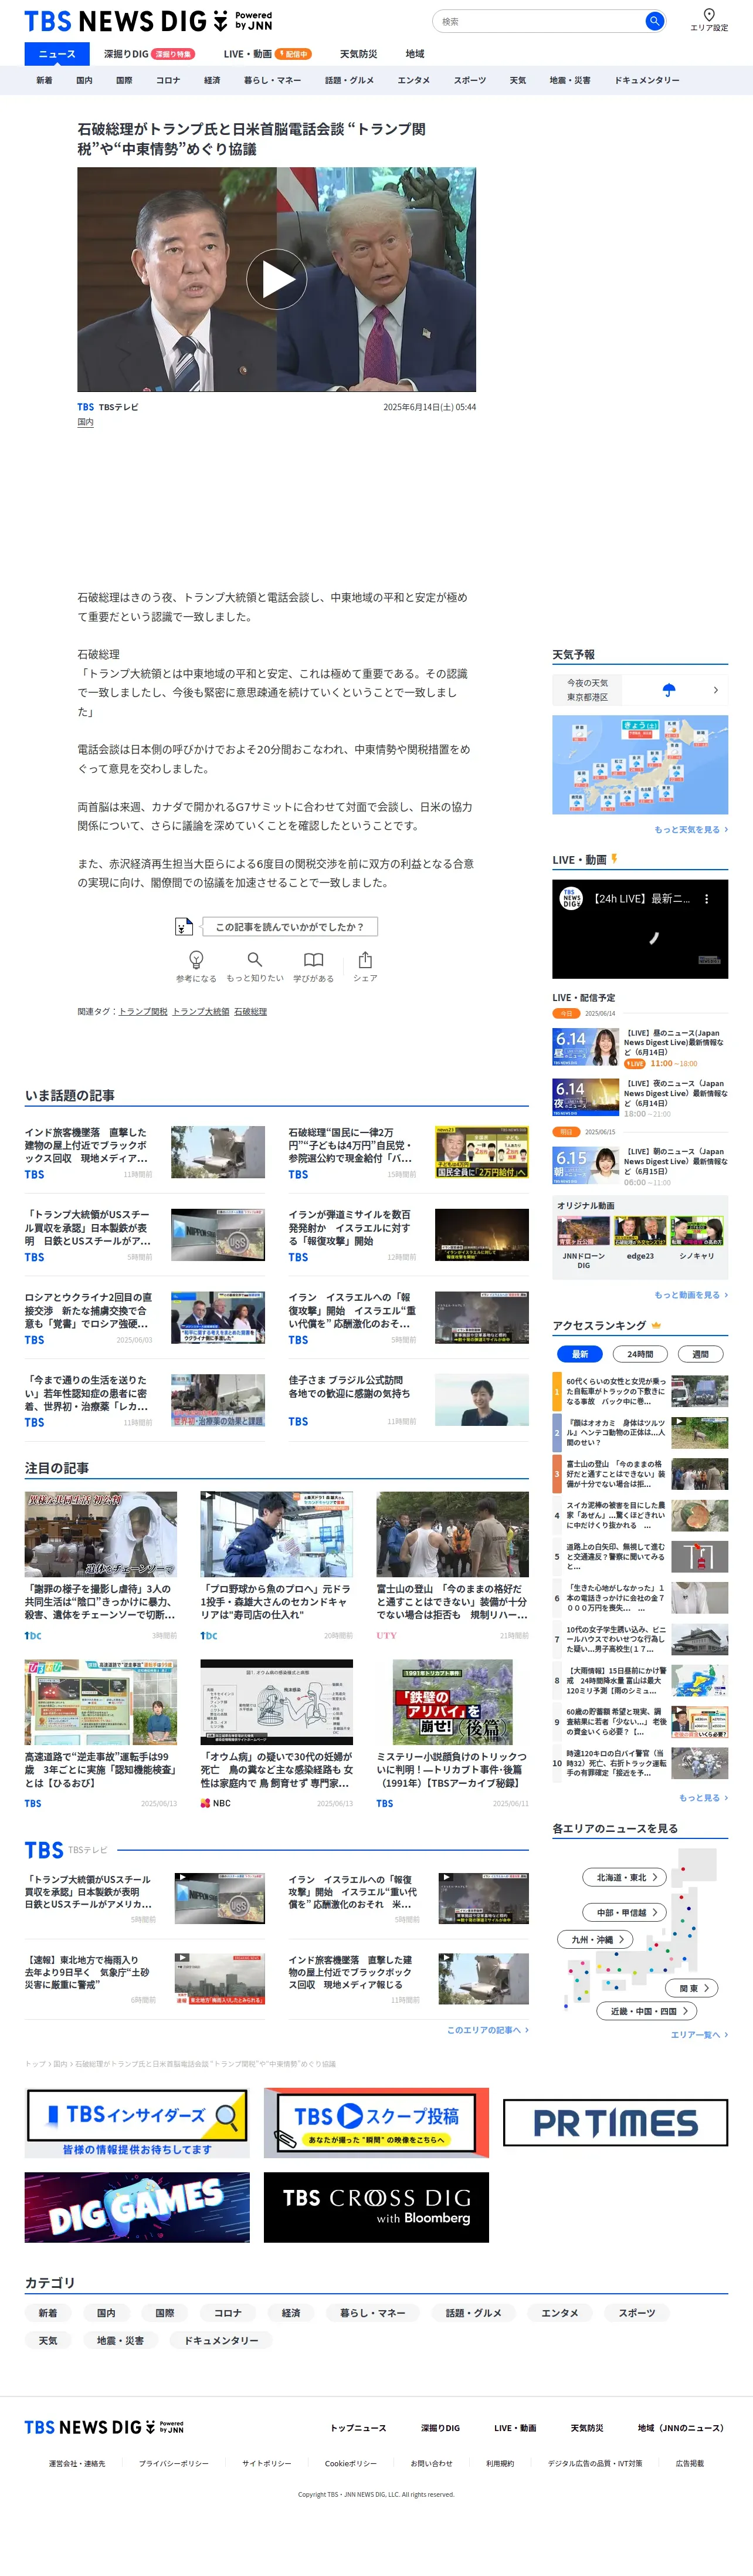
Task: Click the umbrella weather icon for 東京都港区
Action: click(669, 689)
